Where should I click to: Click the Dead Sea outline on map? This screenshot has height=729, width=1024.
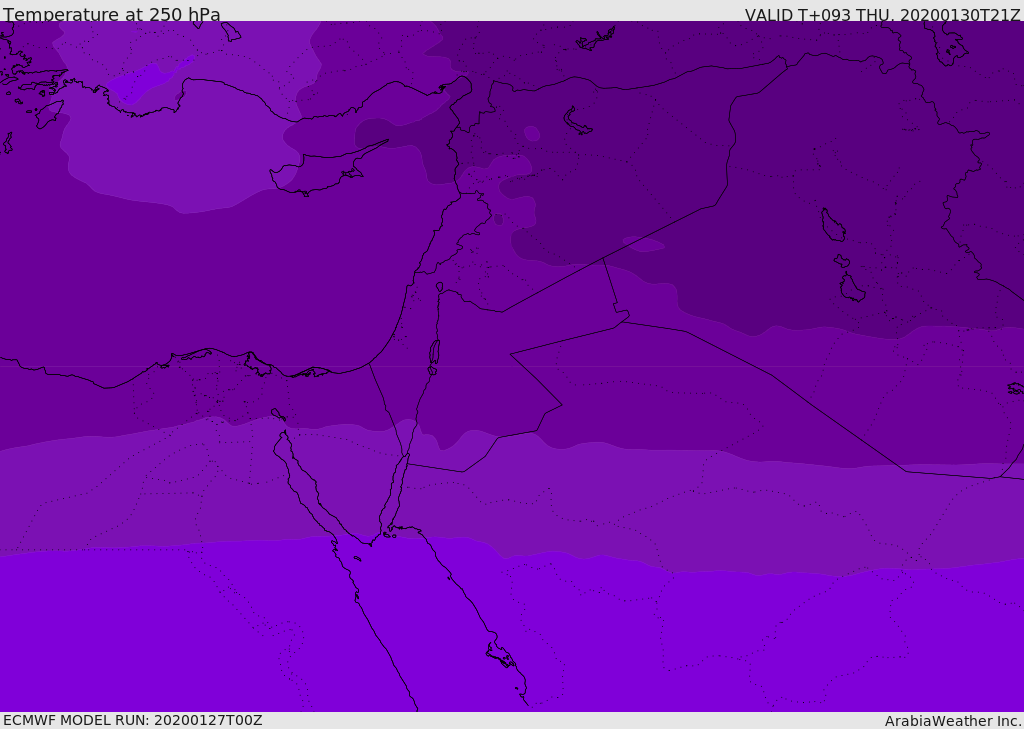(x=434, y=353)
